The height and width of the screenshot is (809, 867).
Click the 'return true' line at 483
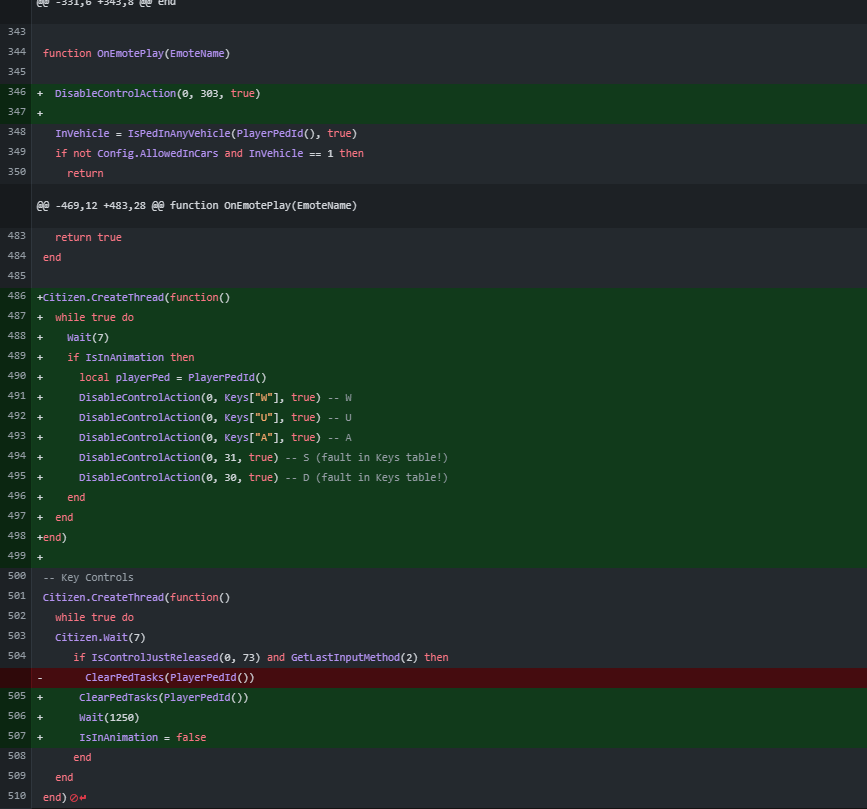[x=88, y=237]
